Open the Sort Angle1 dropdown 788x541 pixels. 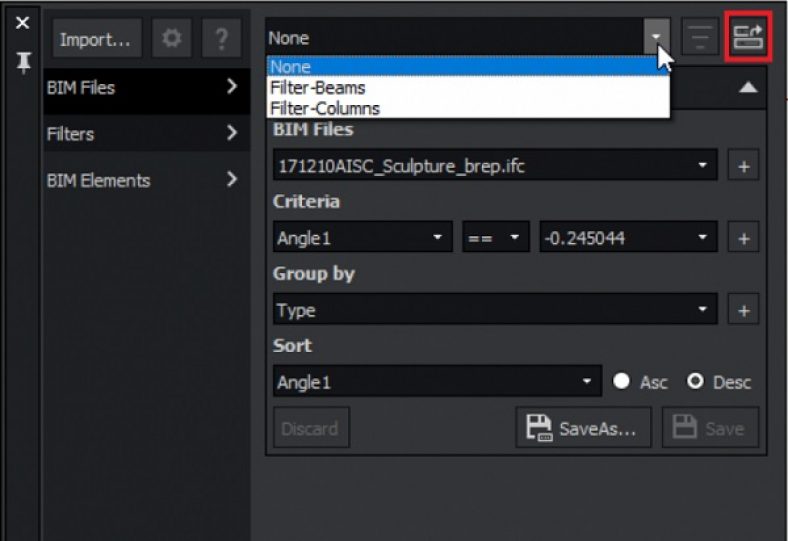(437, 381)
